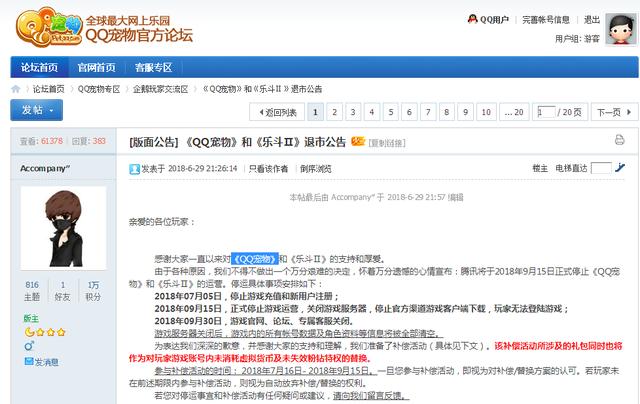Screen dimensions: 640x404
Task: Click the 发消息 envelope icon
Action: (x=29, y=361)
